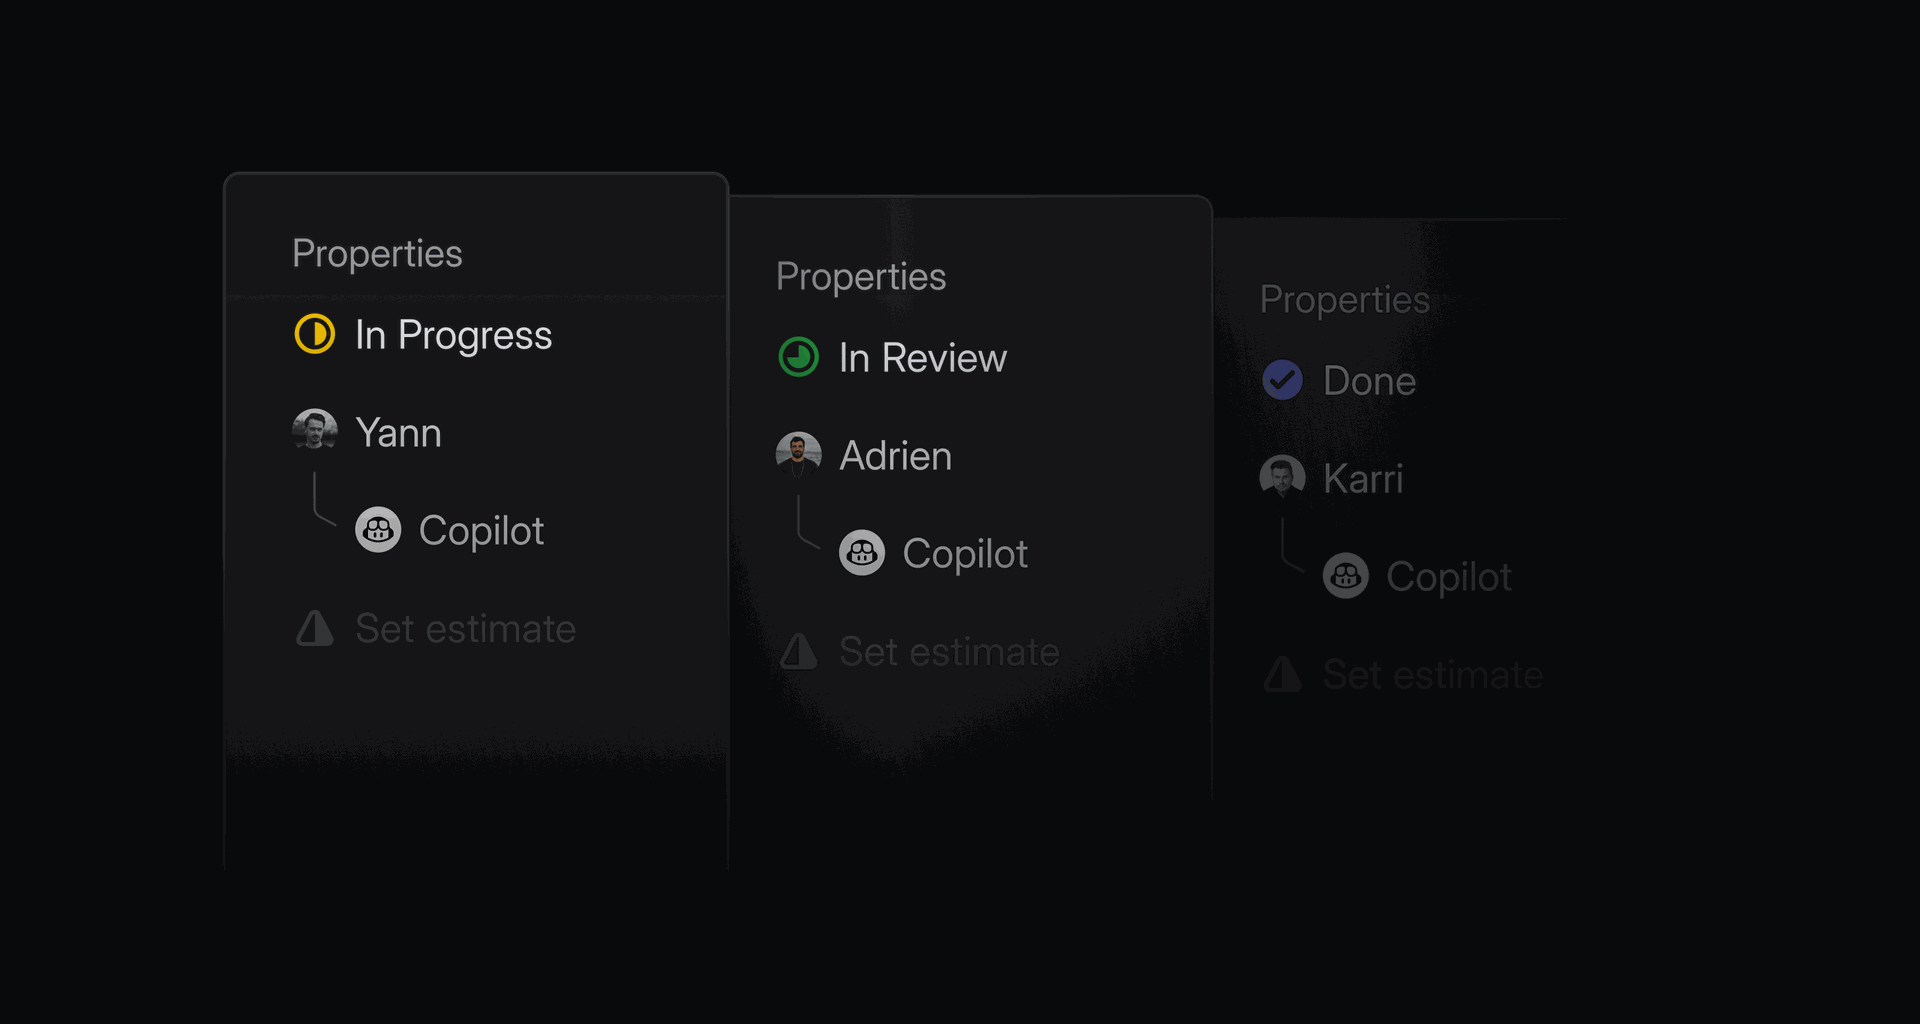This screenshot has width=1920, height=1024.
Task: Click Yann's avatar picture
Action: [x=315, y=431]
